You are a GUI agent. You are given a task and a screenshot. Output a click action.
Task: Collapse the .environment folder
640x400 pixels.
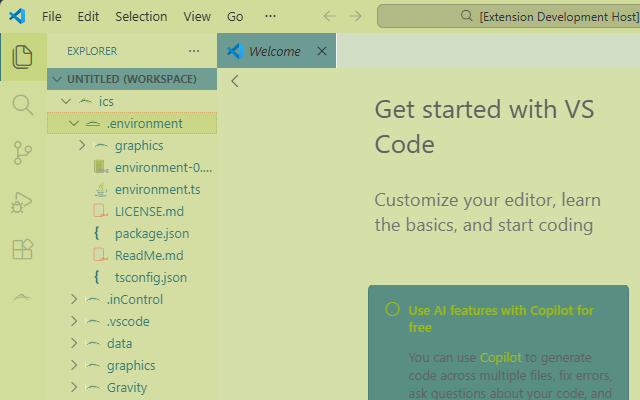pos(74,124)
